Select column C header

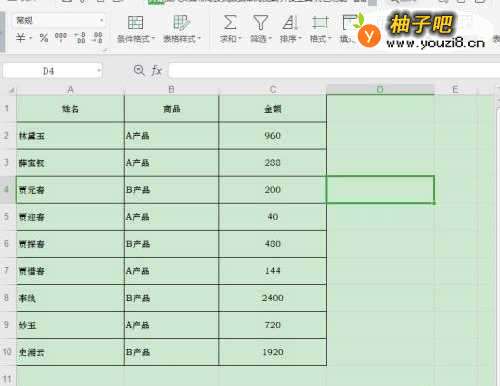[x=273, y=90]
